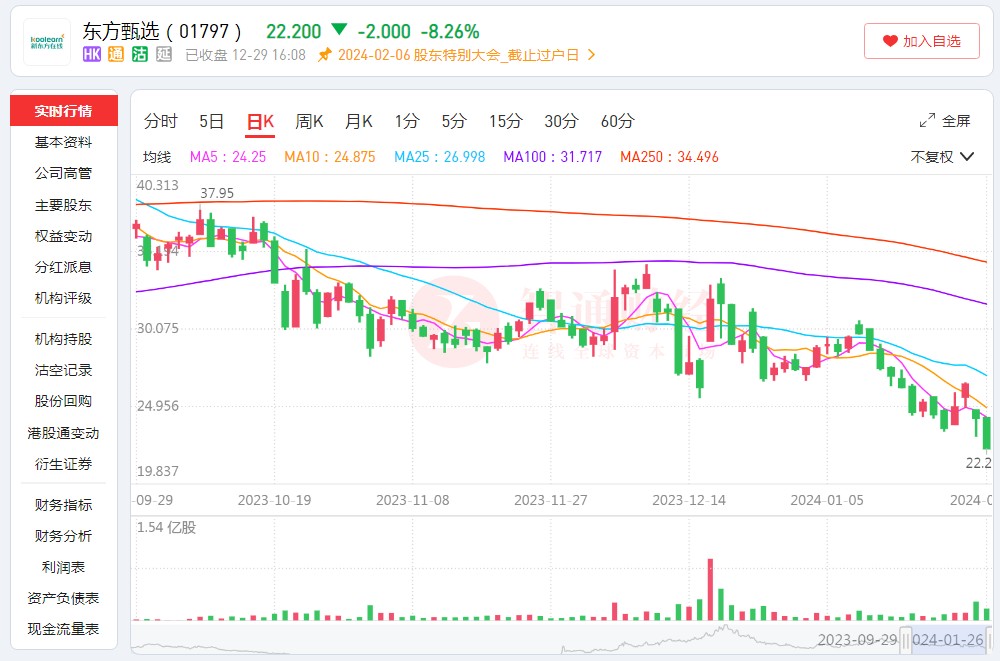
Task: Click the purple HK market badge
Action: pos(91,55)
